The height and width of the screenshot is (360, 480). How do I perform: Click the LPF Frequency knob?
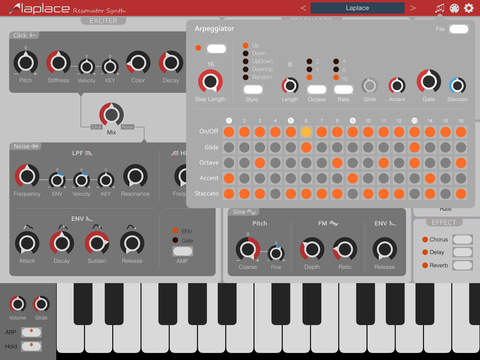click(x=27, y=176)
